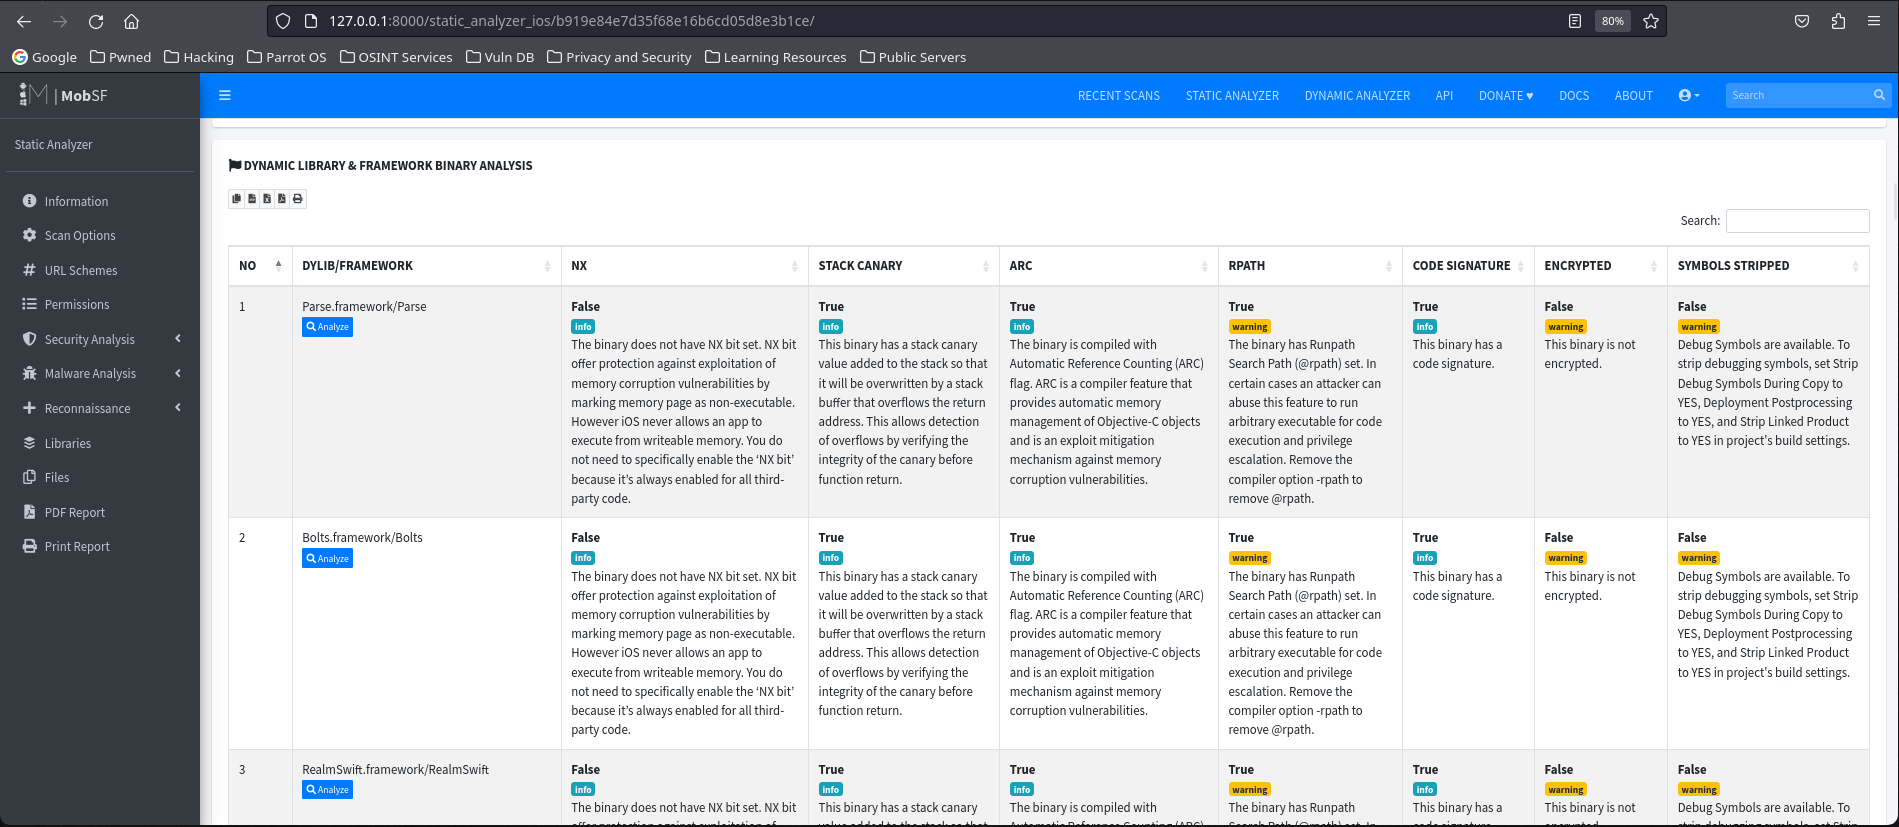
Task: Sort by SYMBOLS STRIPPED column
Action: tap(1768, 266)
